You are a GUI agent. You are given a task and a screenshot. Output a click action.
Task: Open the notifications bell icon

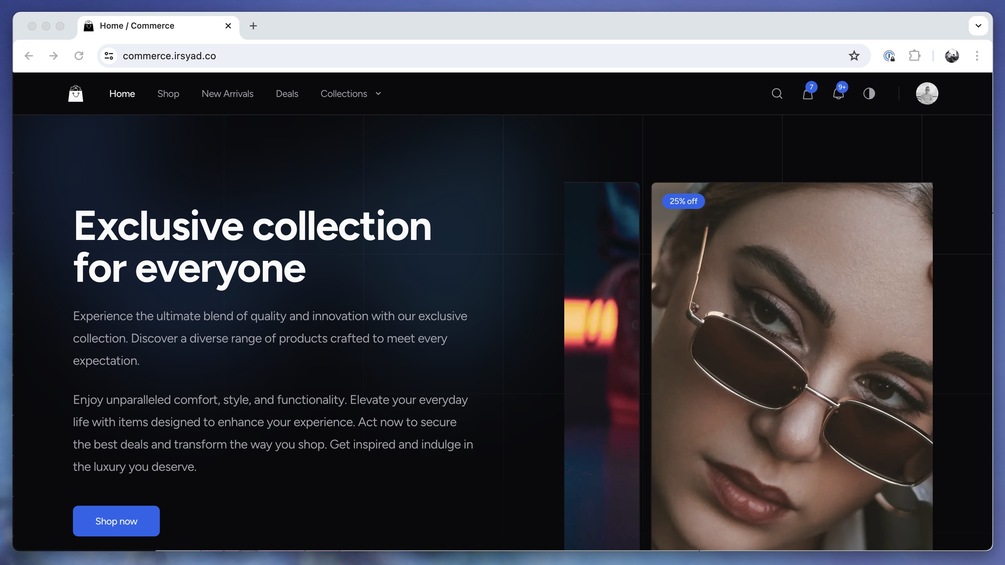(x=838, y=94)
